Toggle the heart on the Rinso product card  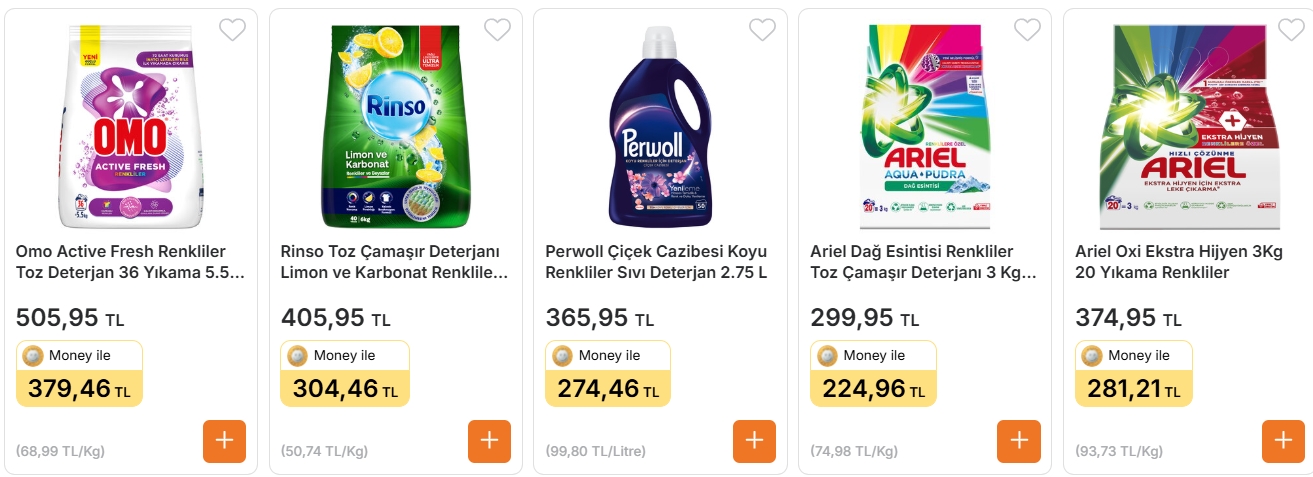click(497, 30)
